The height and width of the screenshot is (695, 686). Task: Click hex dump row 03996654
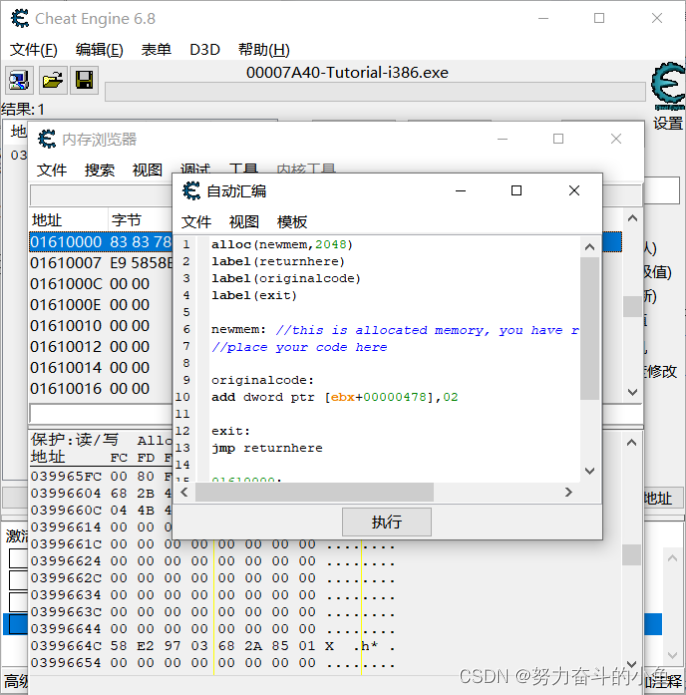213,663
